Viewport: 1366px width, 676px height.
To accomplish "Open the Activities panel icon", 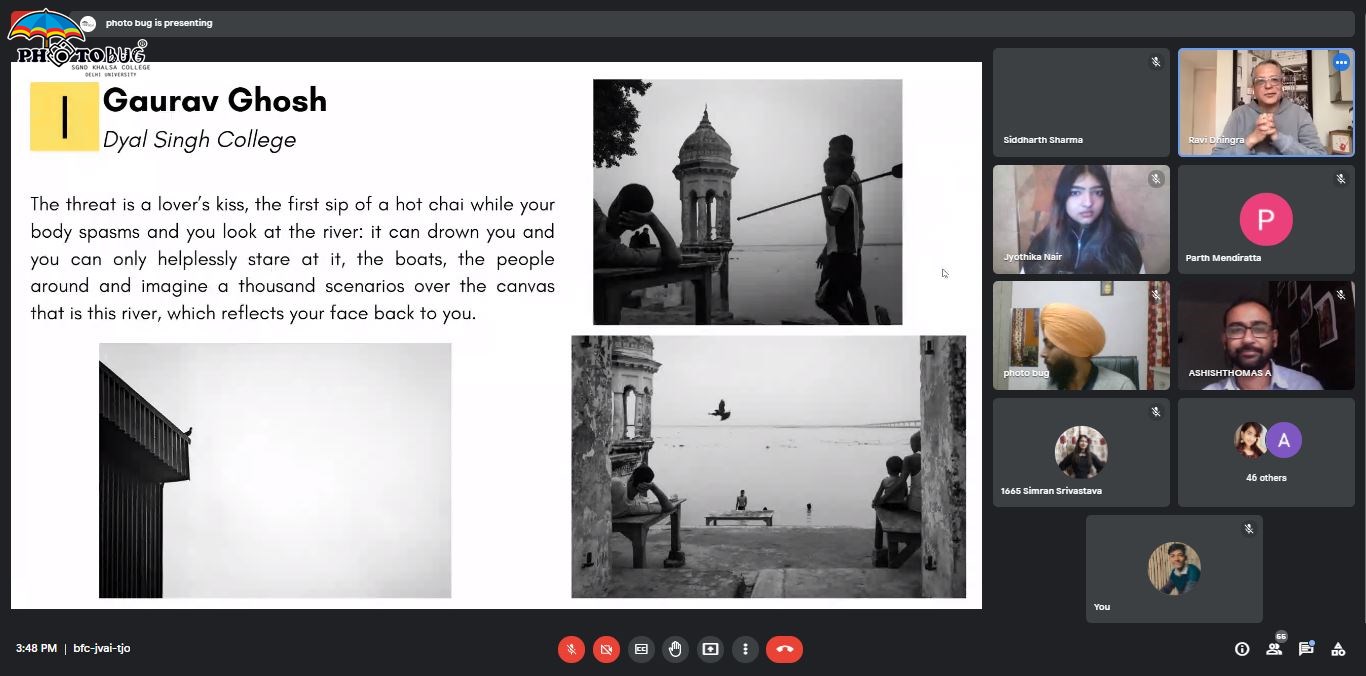I will [x=1338, y=649].
